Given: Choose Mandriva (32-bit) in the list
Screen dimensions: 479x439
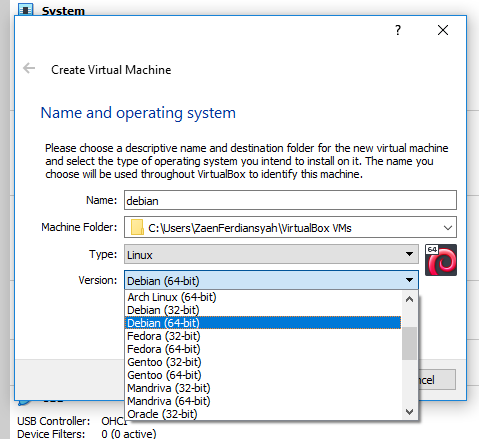Looking at the screenshot, I should tap(263, 388).
